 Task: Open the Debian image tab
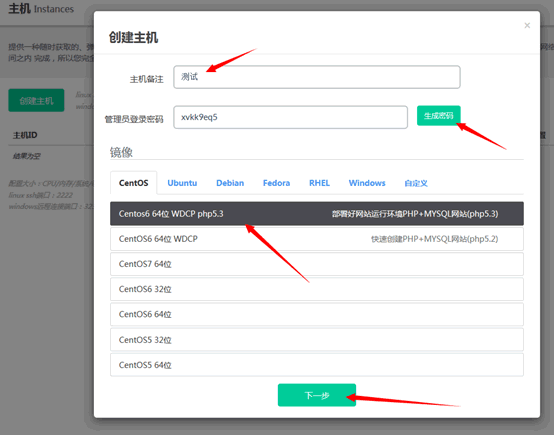click(230, 183)
